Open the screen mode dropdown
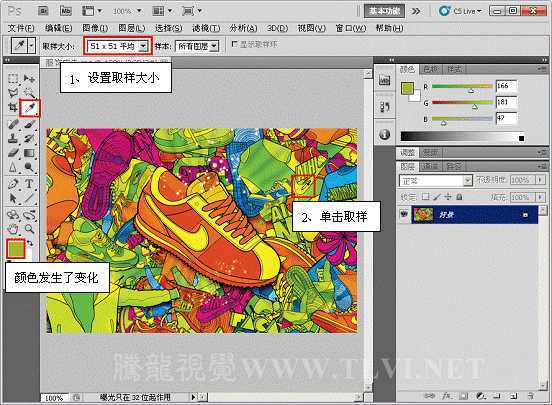 click(x=192, y=11)
